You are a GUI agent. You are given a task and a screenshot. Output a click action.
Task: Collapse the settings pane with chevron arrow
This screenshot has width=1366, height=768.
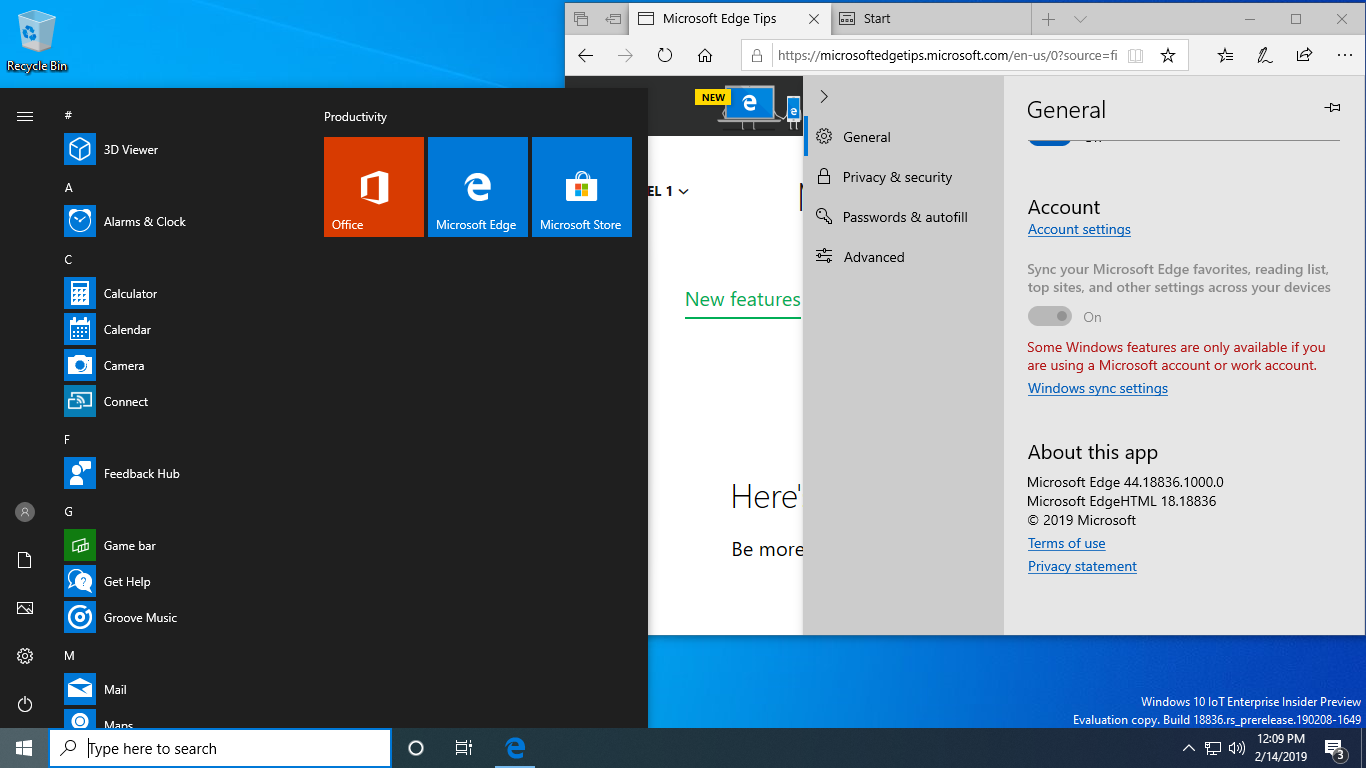click(824, 97)
